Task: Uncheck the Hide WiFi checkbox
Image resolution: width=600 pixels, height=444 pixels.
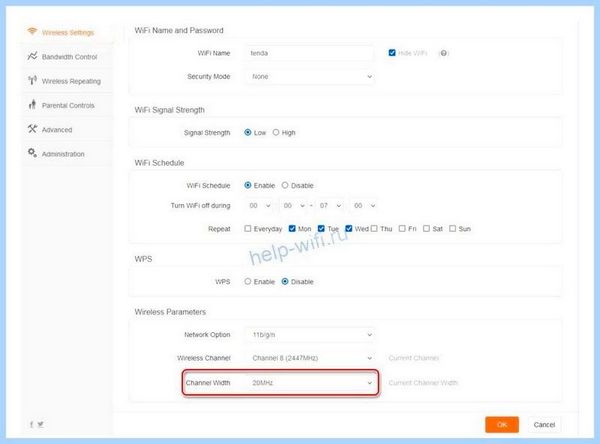Action: 392,53
